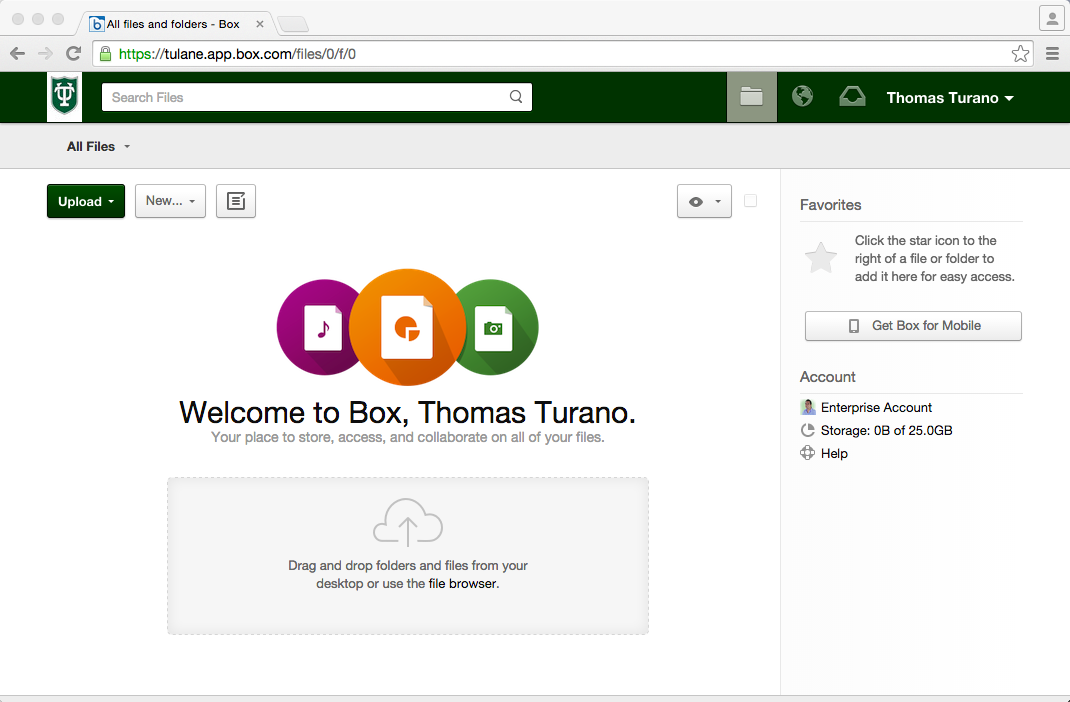
Task: Click the Welcome to Box heading
Action: click(407, 412)
